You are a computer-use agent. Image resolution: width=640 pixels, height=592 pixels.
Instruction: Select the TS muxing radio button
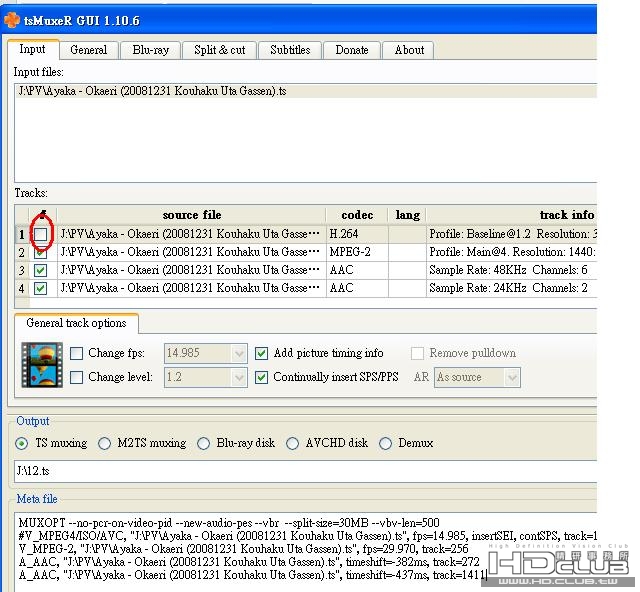click(x=22, y=443)
